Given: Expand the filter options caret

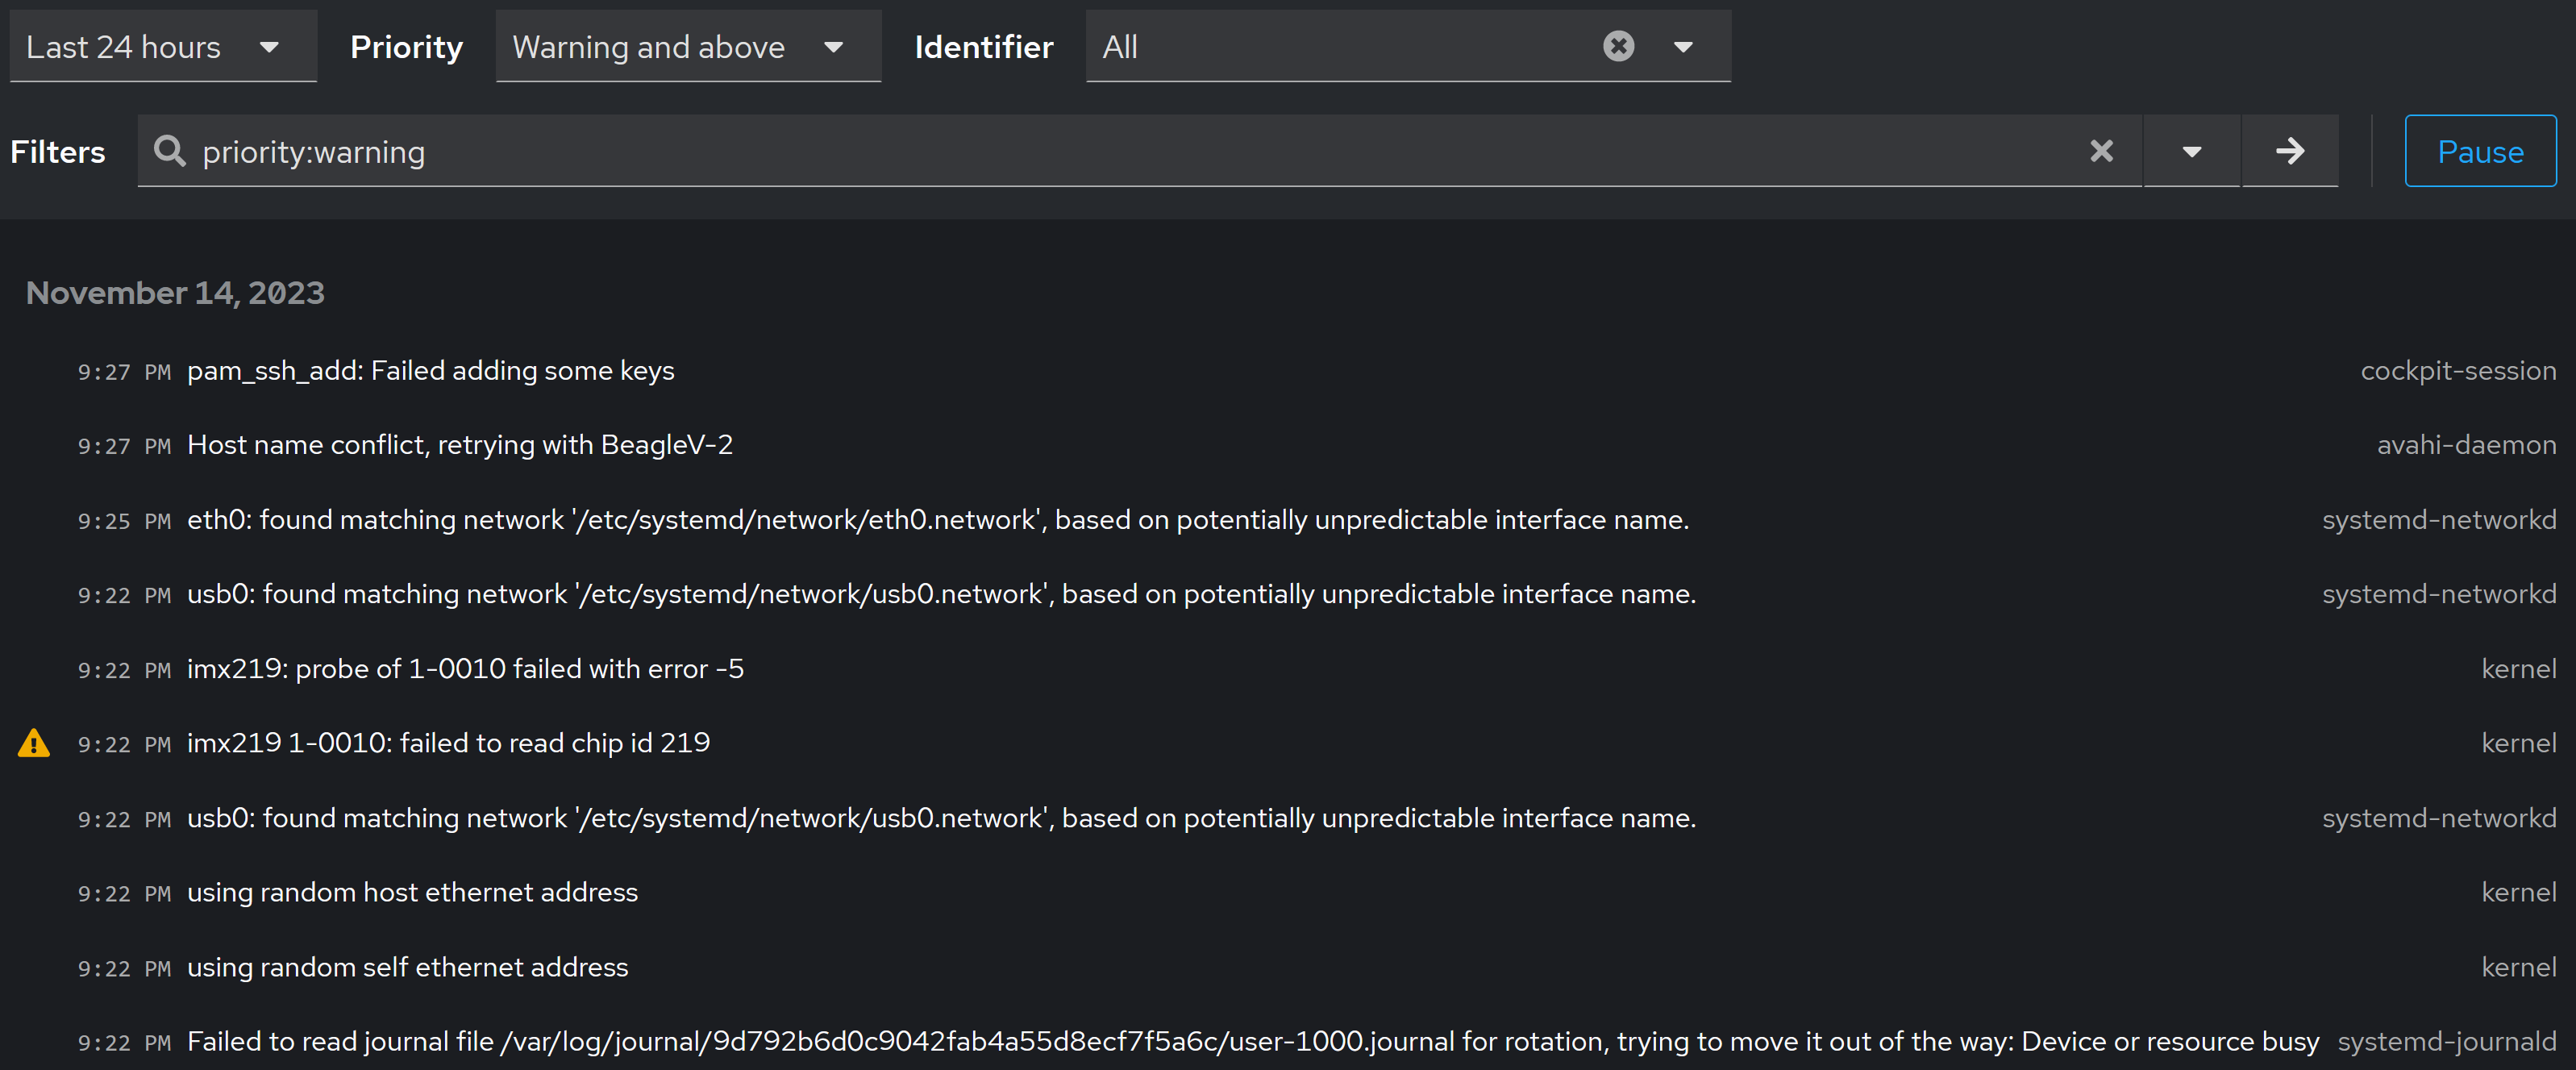Looking at the screenshot, I should click(x=2191, y=151).
